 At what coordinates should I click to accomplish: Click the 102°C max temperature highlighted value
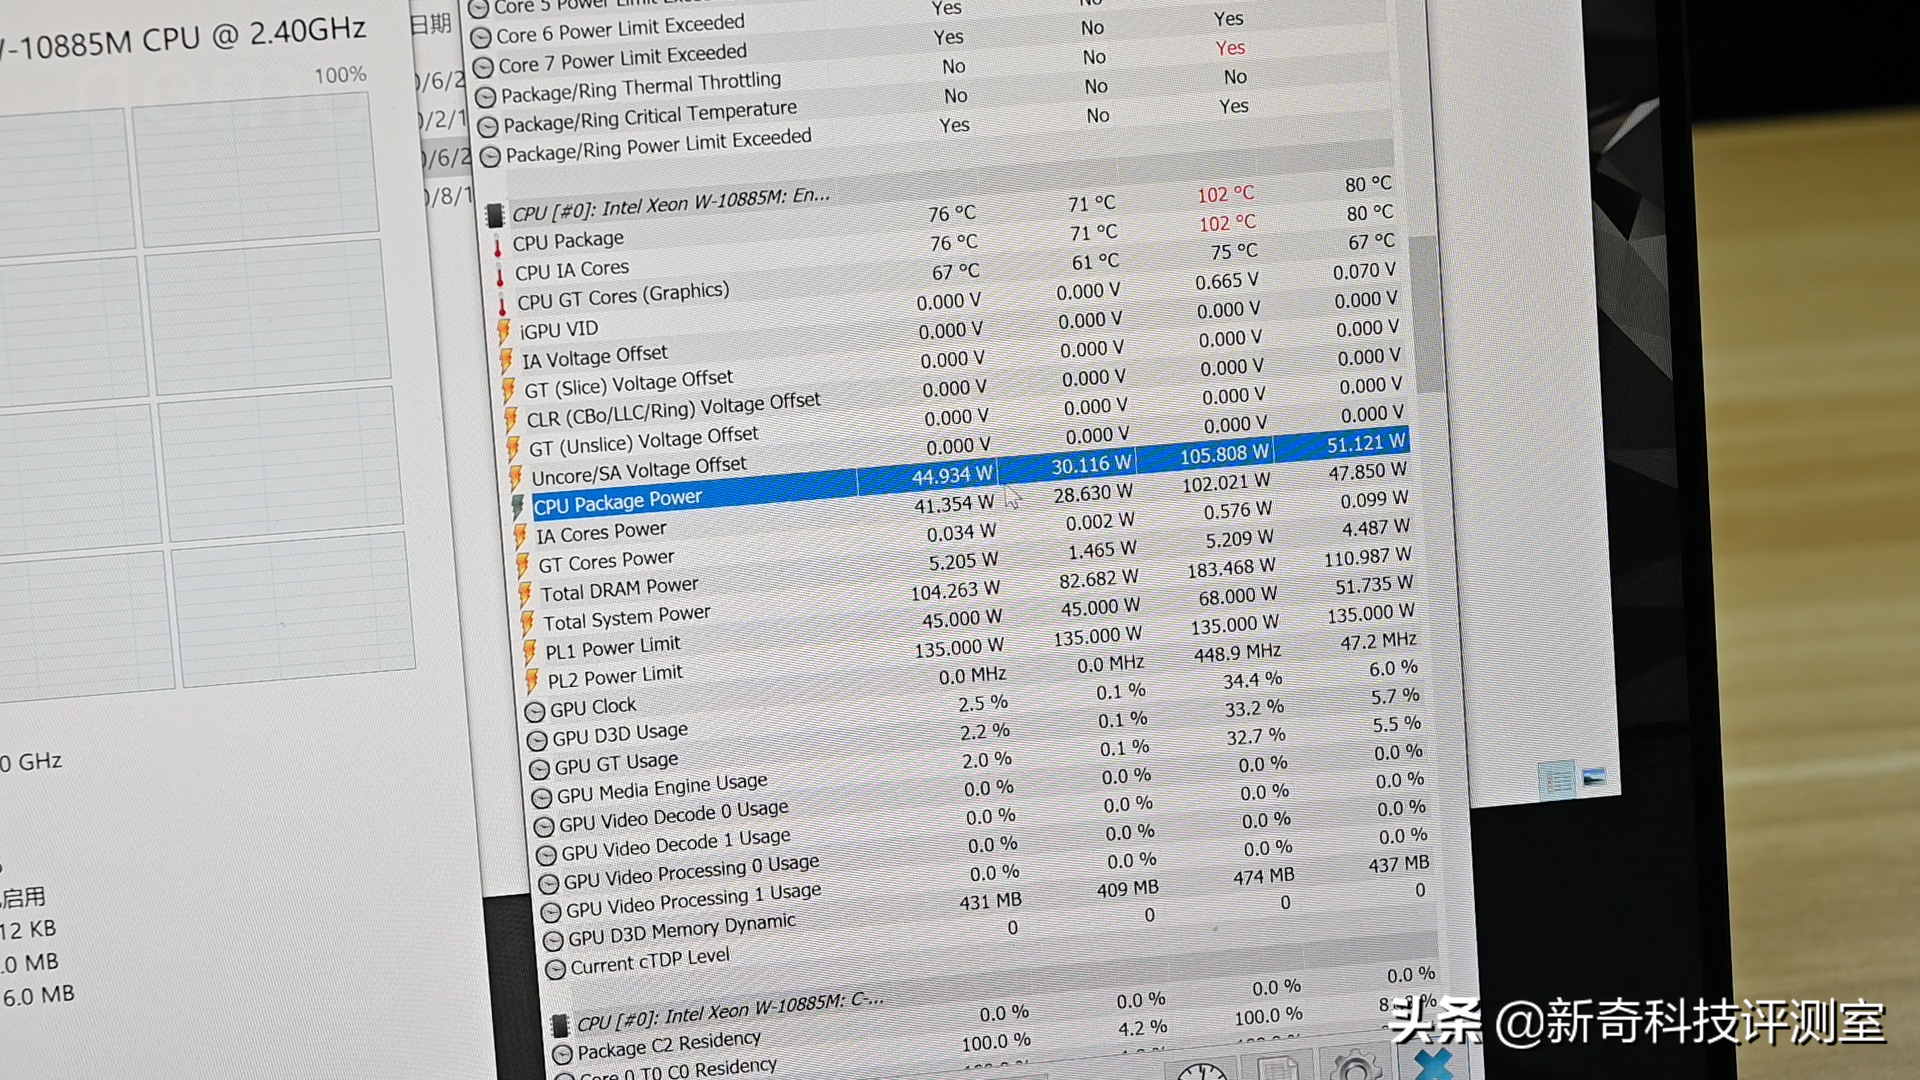(x=1226, y=193)
